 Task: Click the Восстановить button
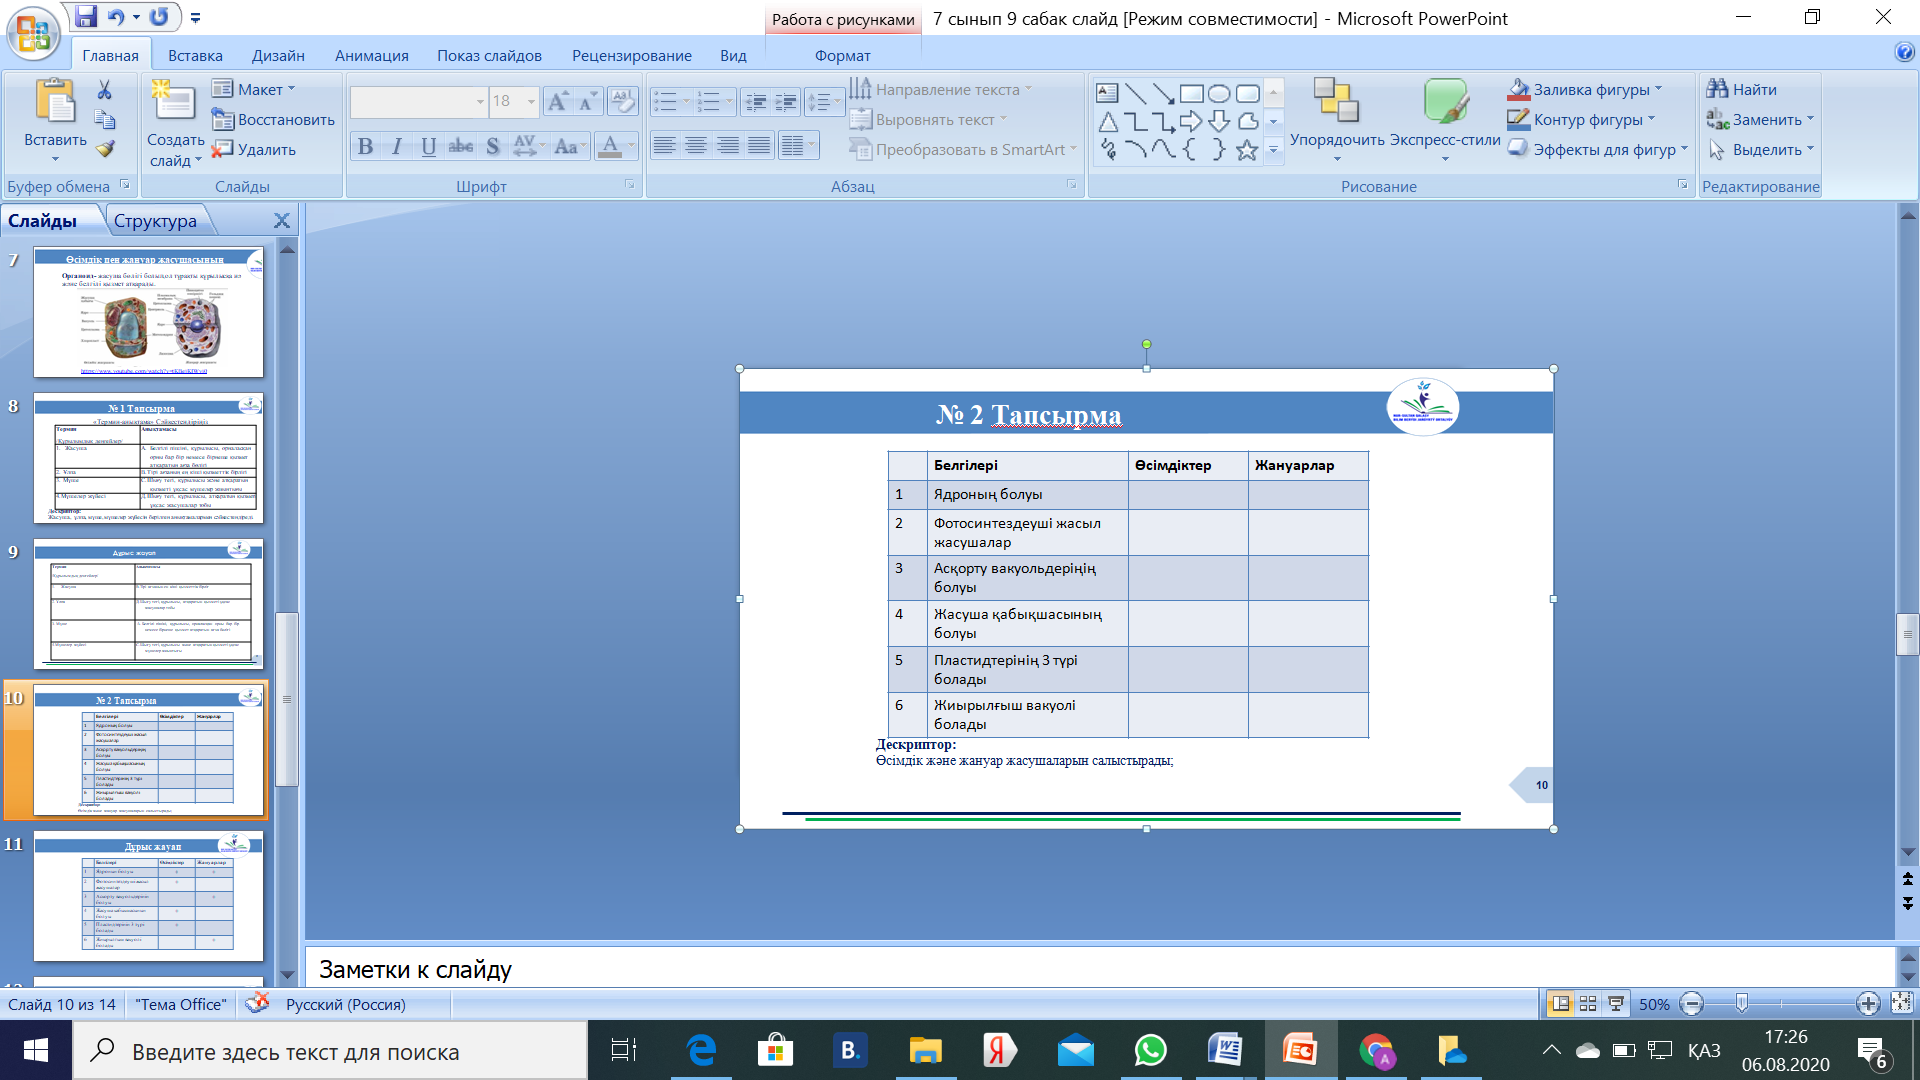(x=273, y=119)
